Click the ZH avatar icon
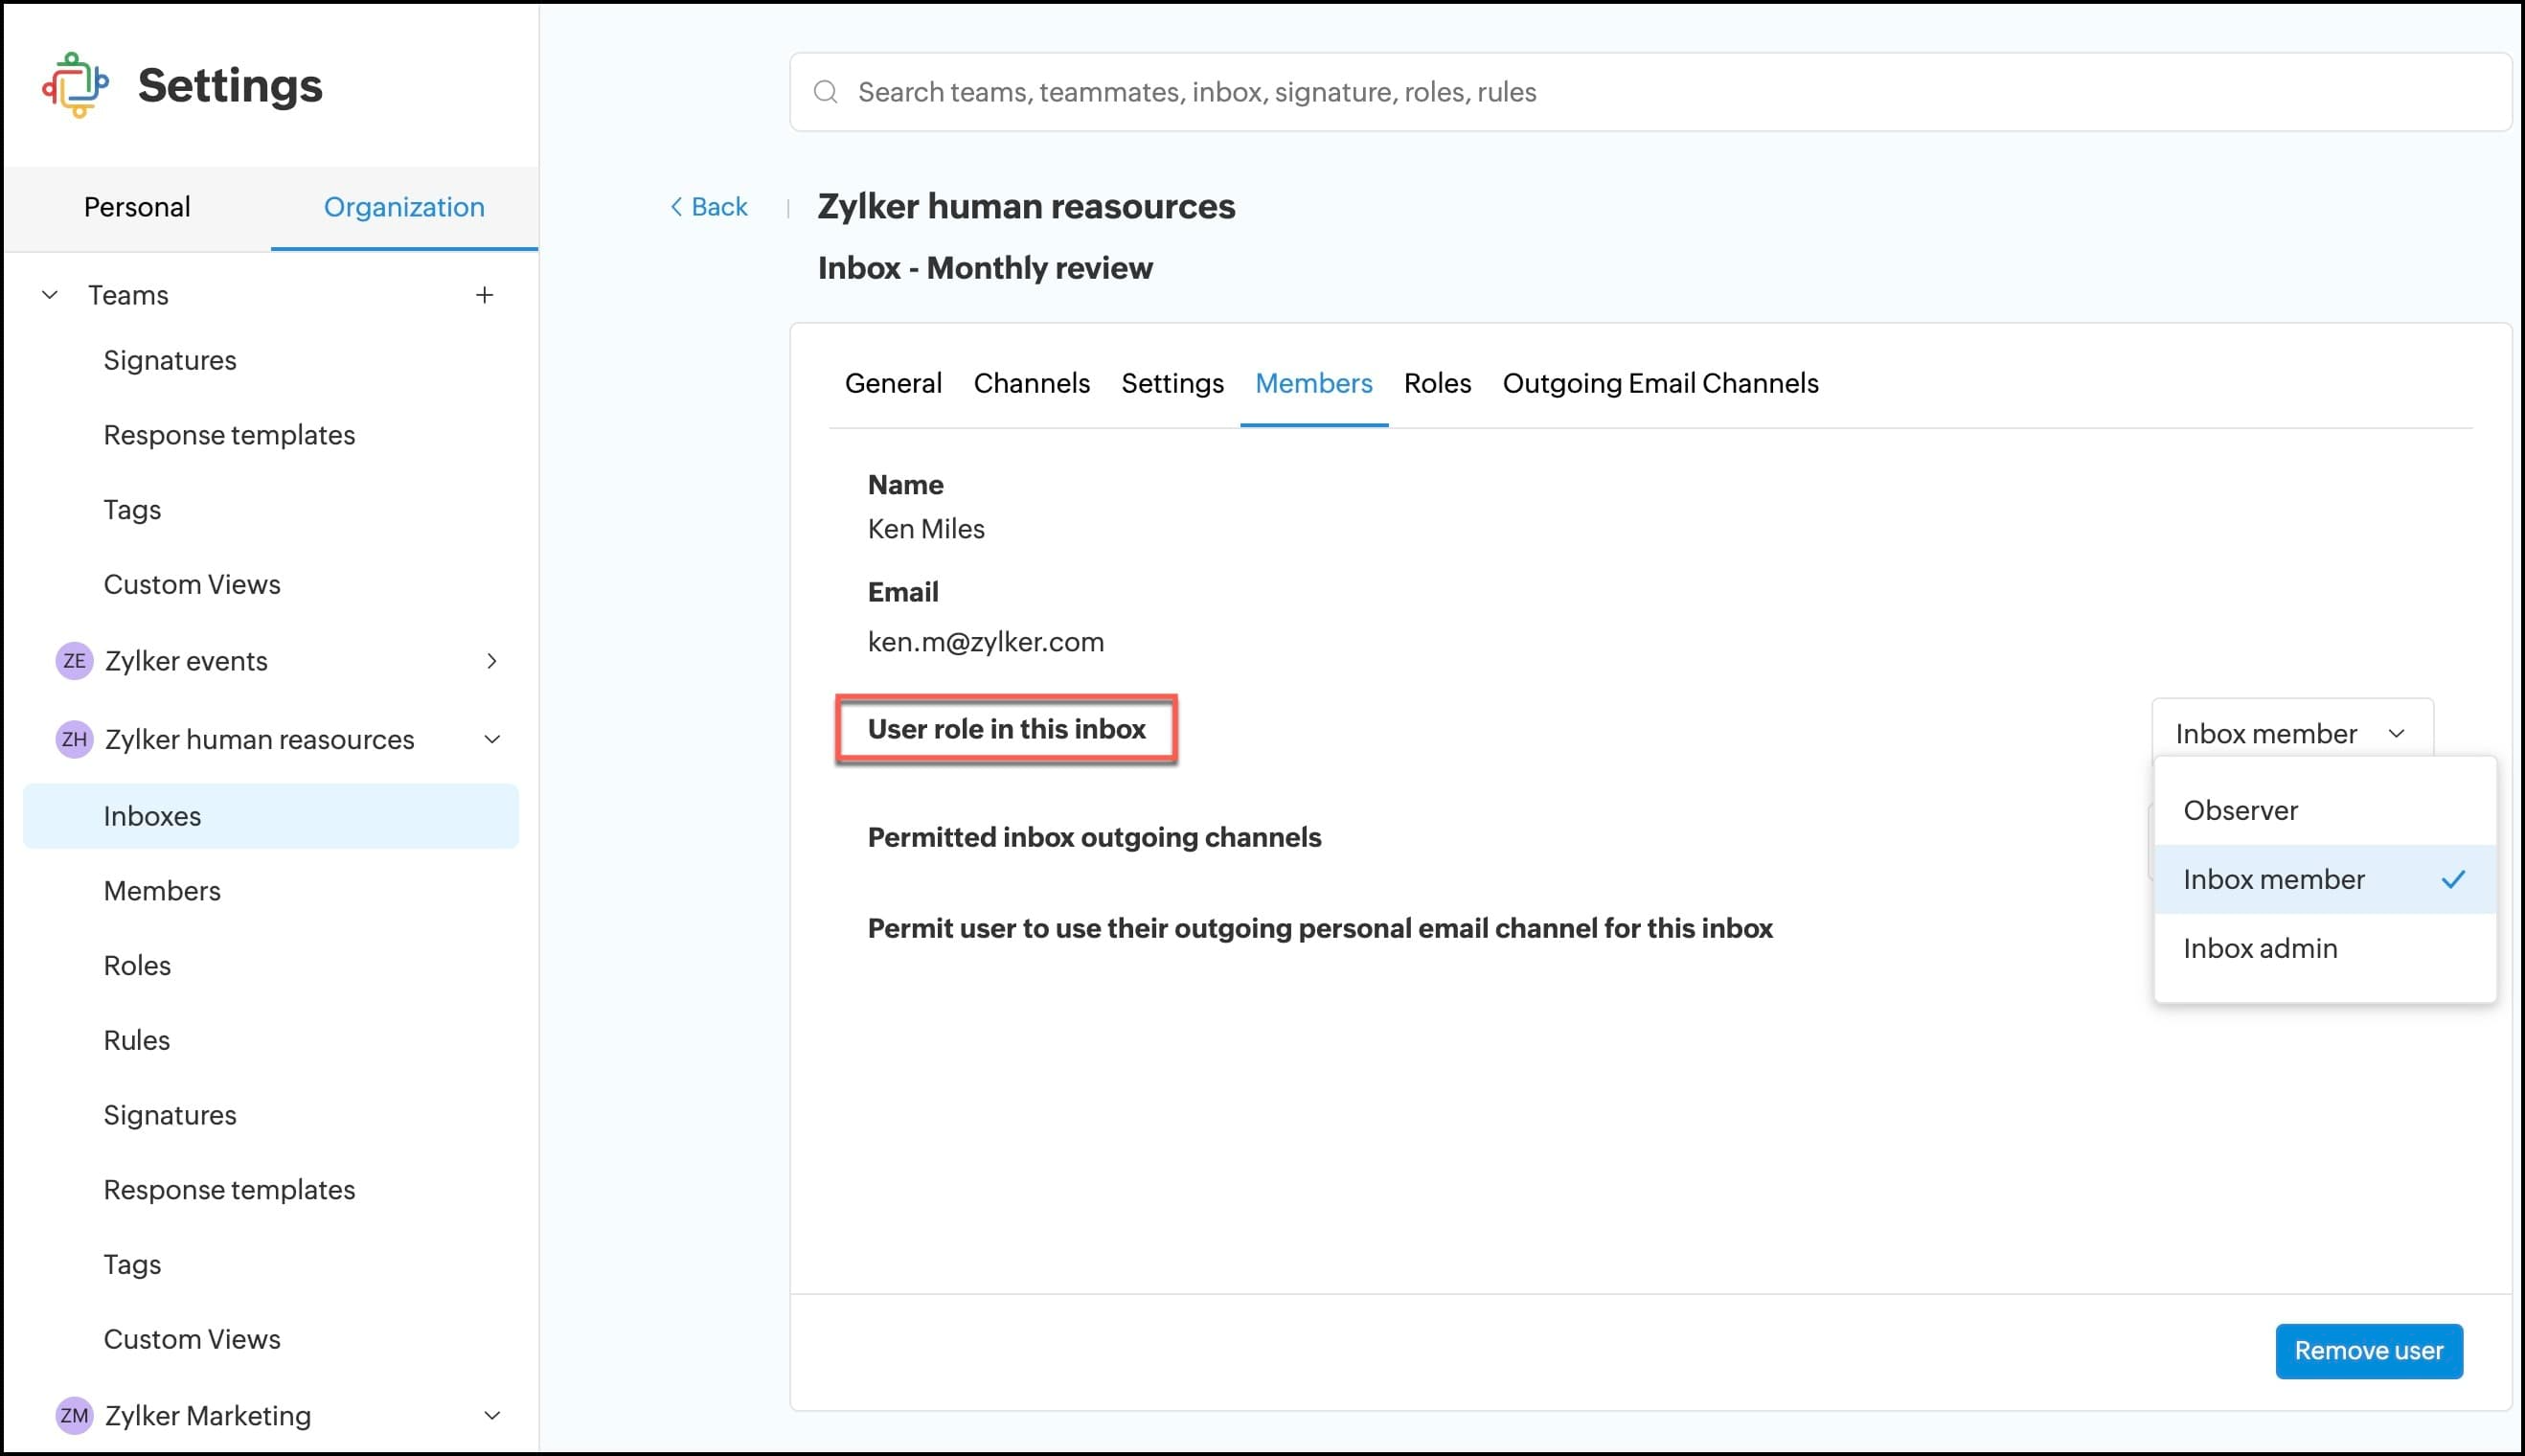 74,739
